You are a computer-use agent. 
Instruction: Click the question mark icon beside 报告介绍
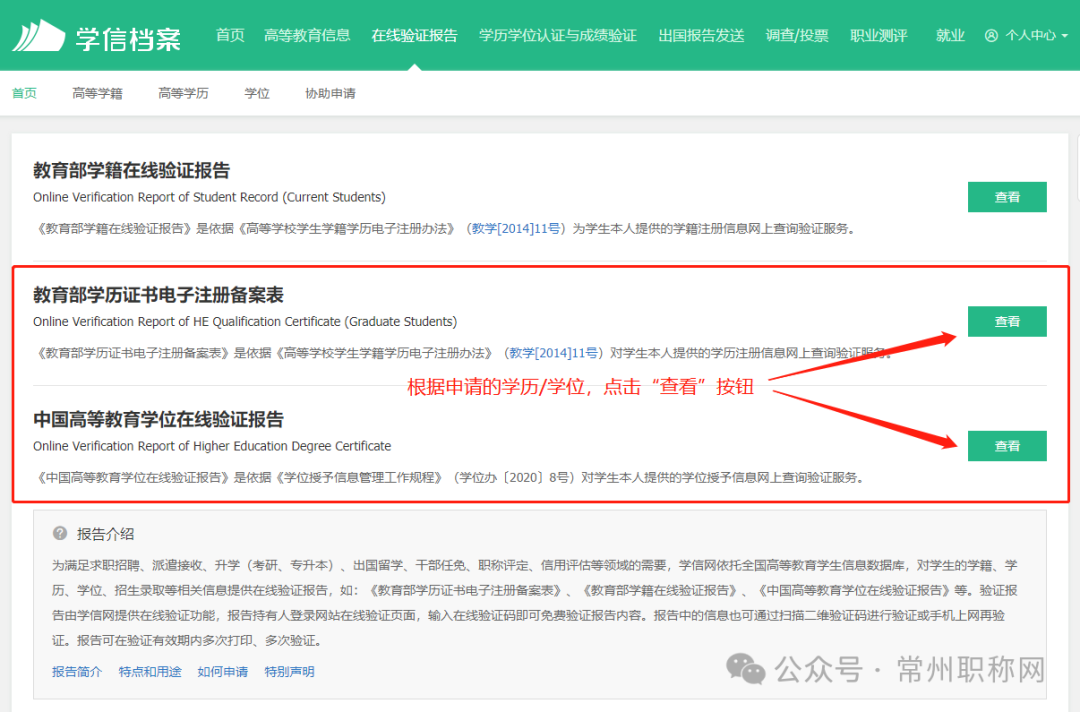(x=62, y=533)
